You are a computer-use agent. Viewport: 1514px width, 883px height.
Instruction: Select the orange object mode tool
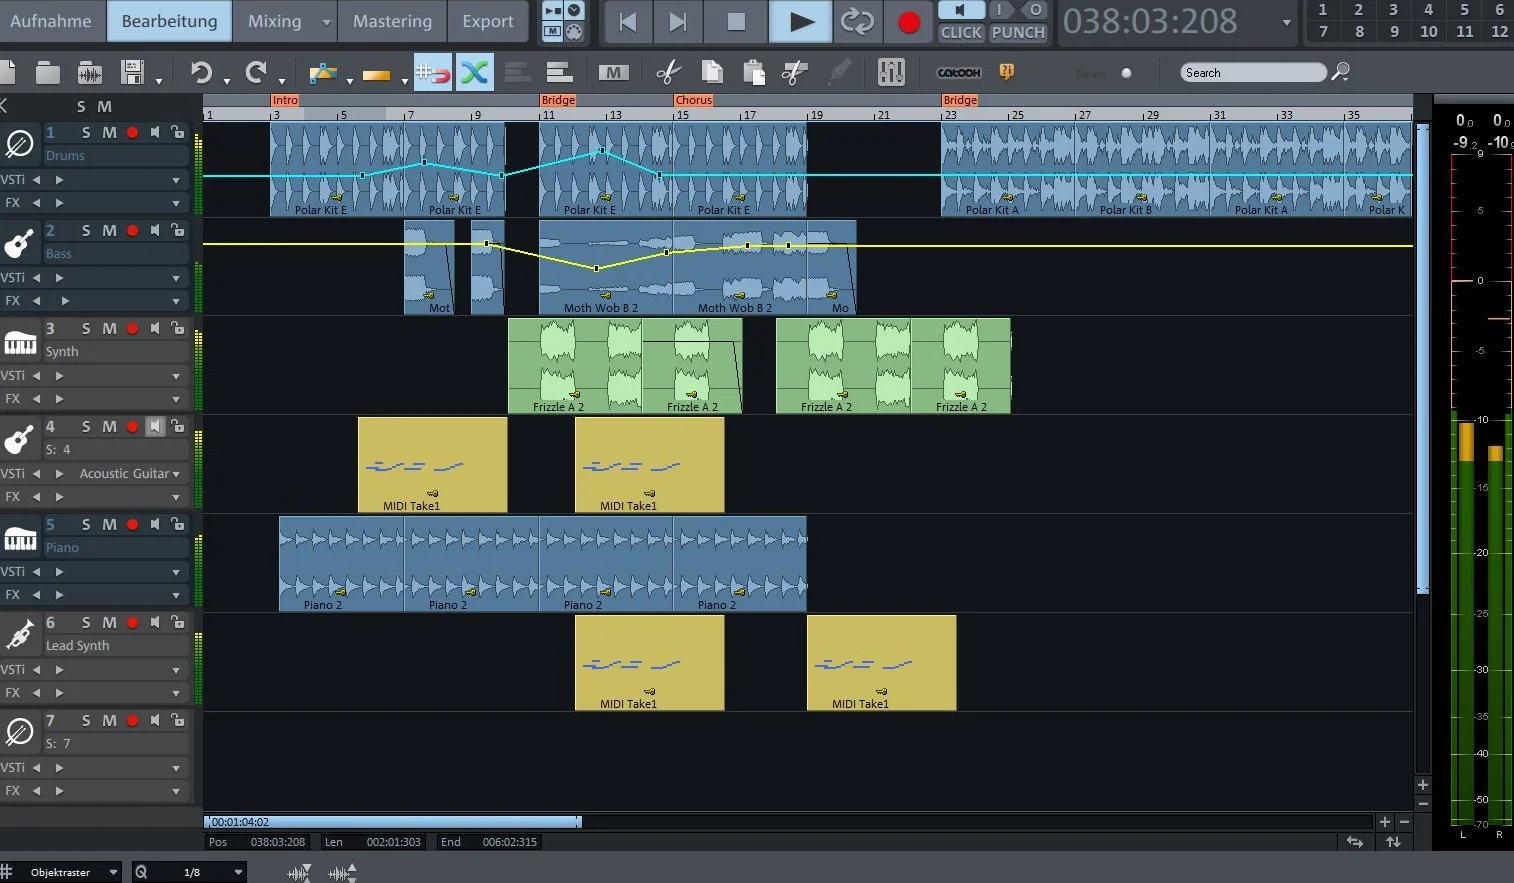point(377,74)
